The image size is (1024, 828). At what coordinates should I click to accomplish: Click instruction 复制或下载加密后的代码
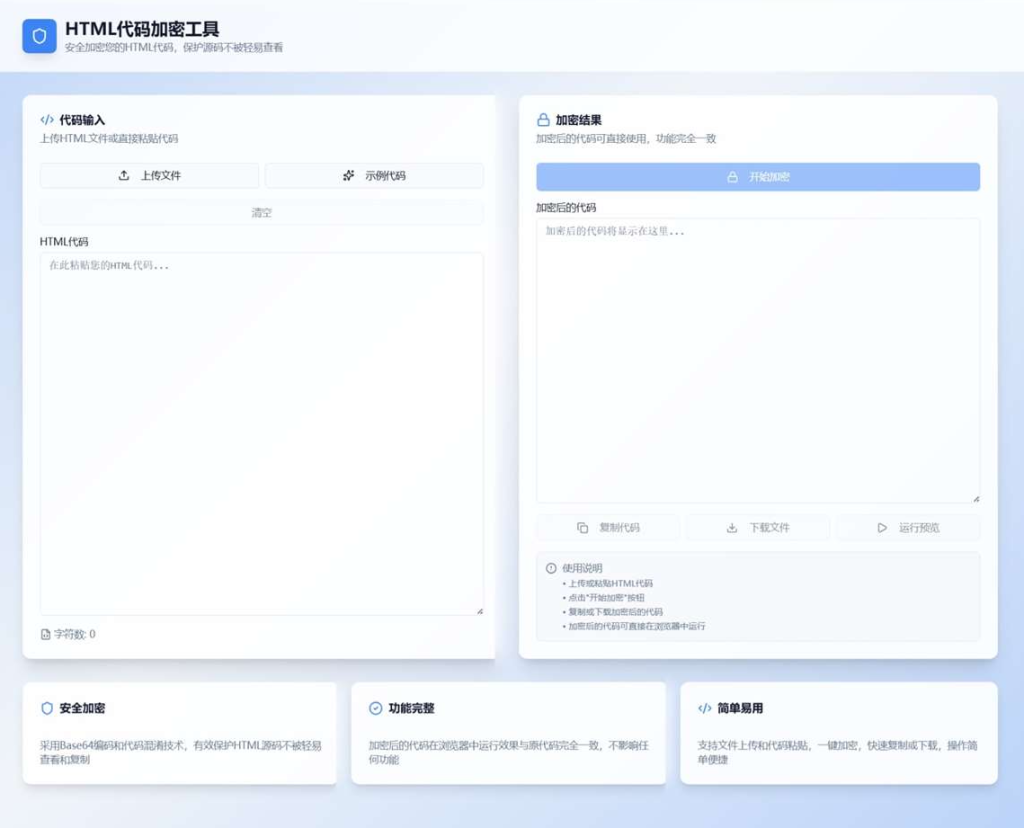click(x=615, y=612)
